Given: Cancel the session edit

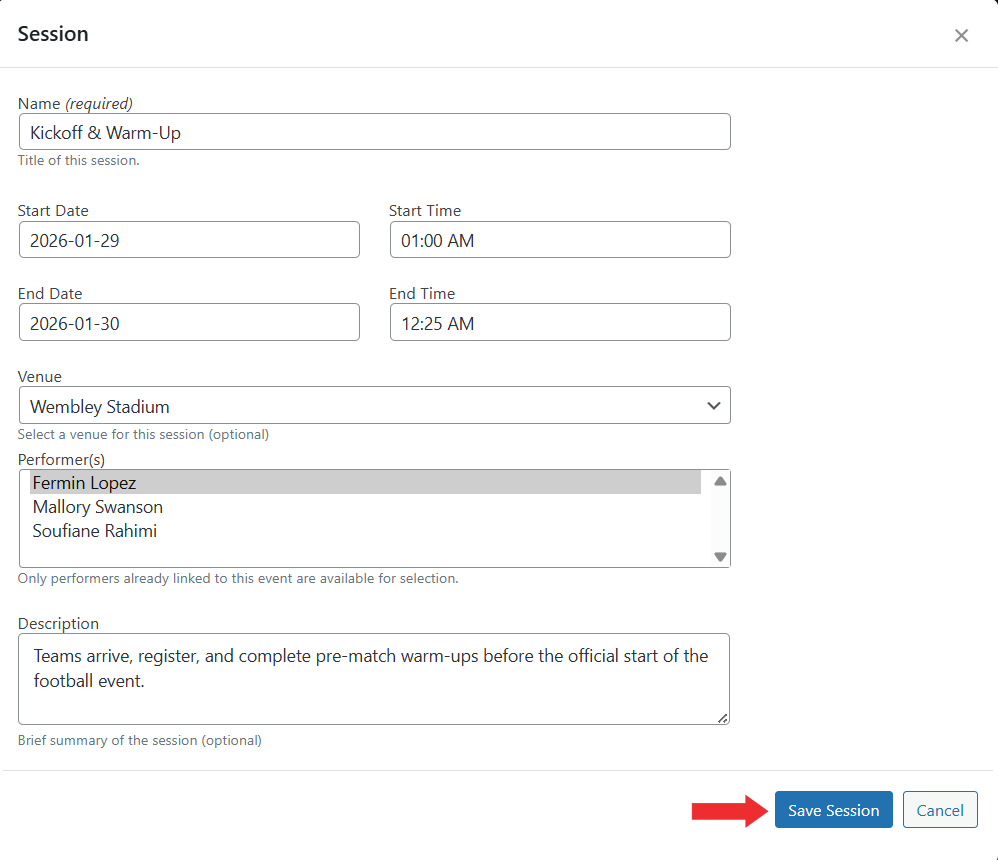Looking at the screenshot, I should point(939,810).
